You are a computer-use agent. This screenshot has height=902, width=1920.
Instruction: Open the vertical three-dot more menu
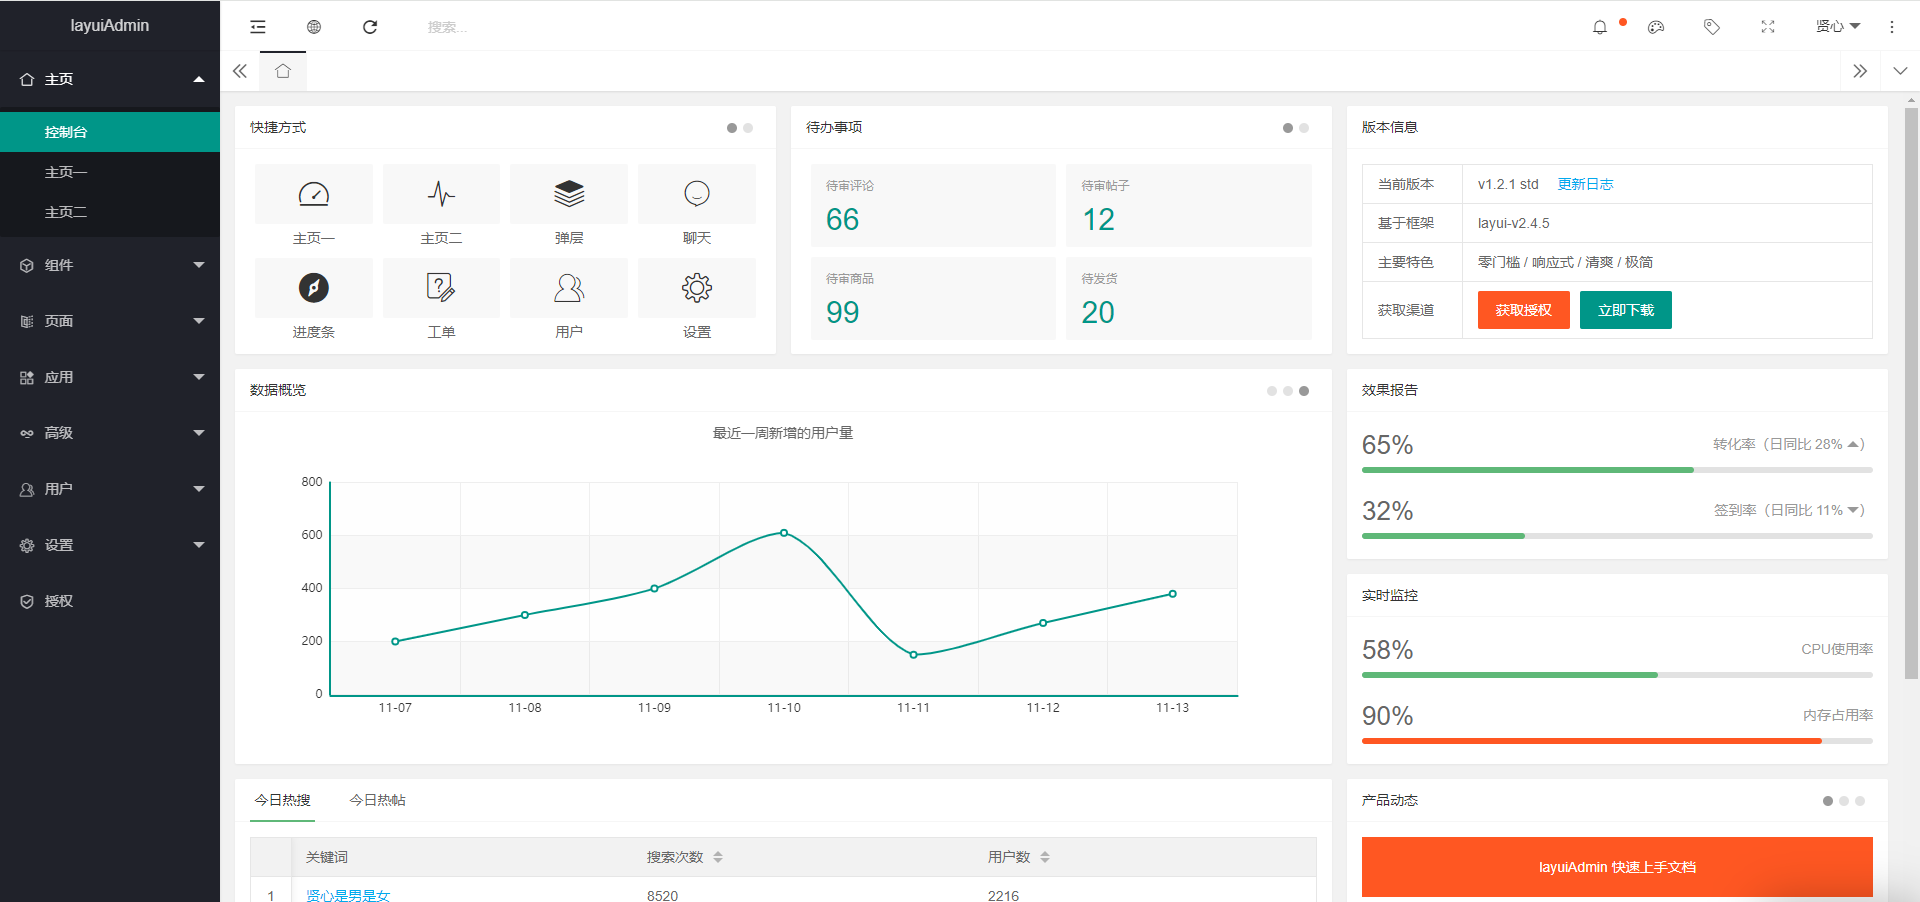[x=1892, y=27]
